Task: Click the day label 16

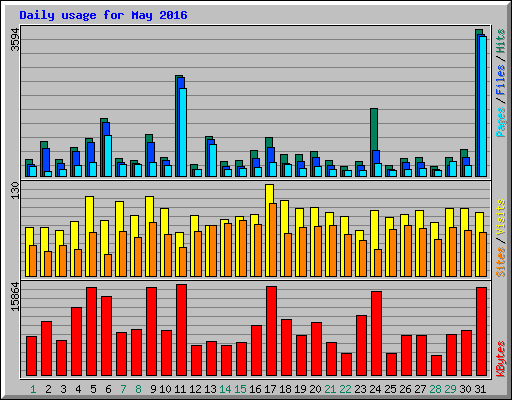Action: click(255, 389)
